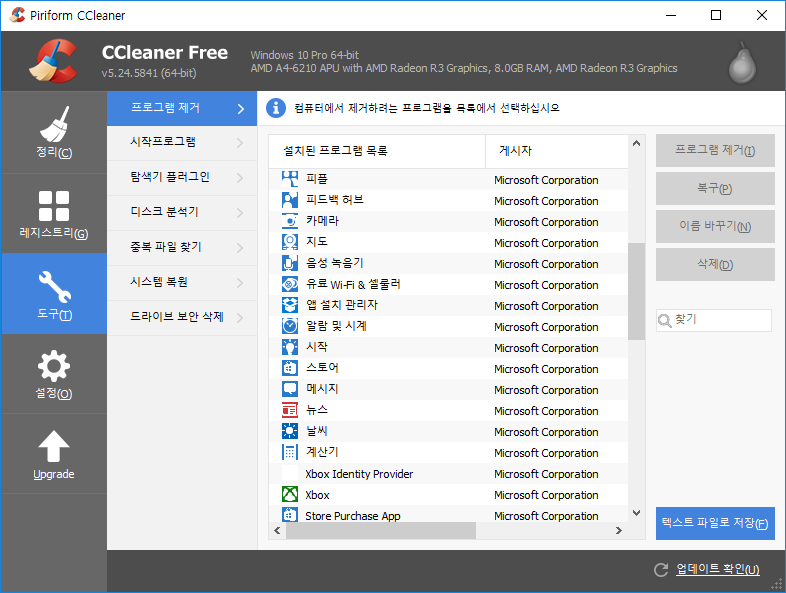Screen dimensions: 786x593
Task: Click chevron beside 시스템 복원
Action: pos(240,283)
